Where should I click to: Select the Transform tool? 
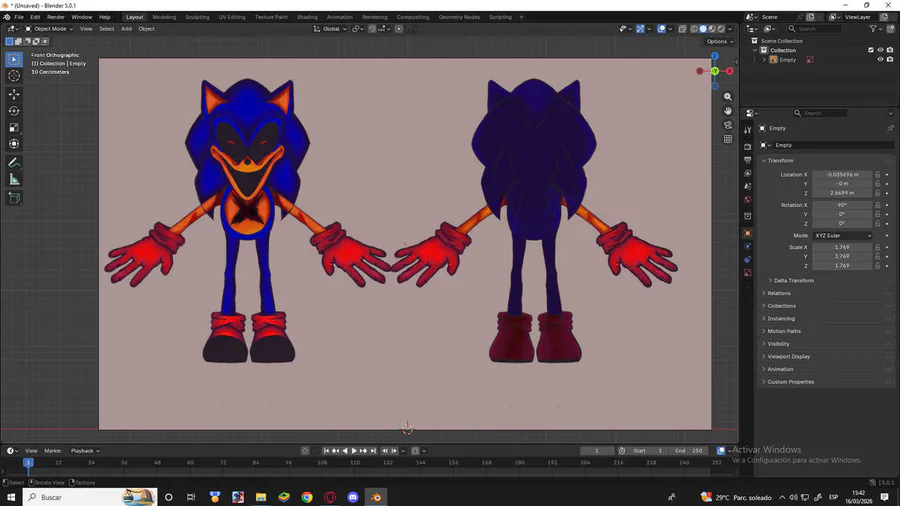point(14,144)
